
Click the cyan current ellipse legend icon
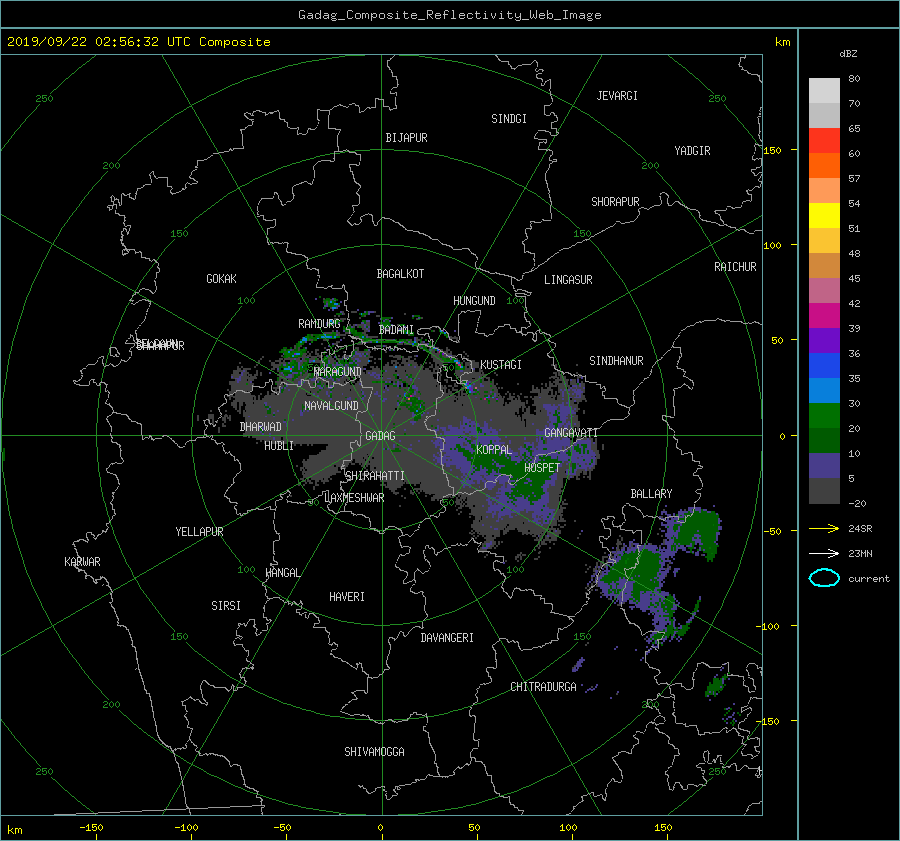(824, 578)
